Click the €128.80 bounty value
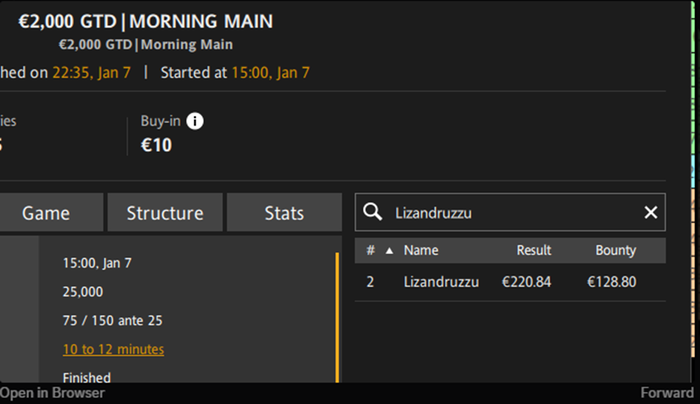The width and height of the screenshot is (700, 404). [612, 282]
